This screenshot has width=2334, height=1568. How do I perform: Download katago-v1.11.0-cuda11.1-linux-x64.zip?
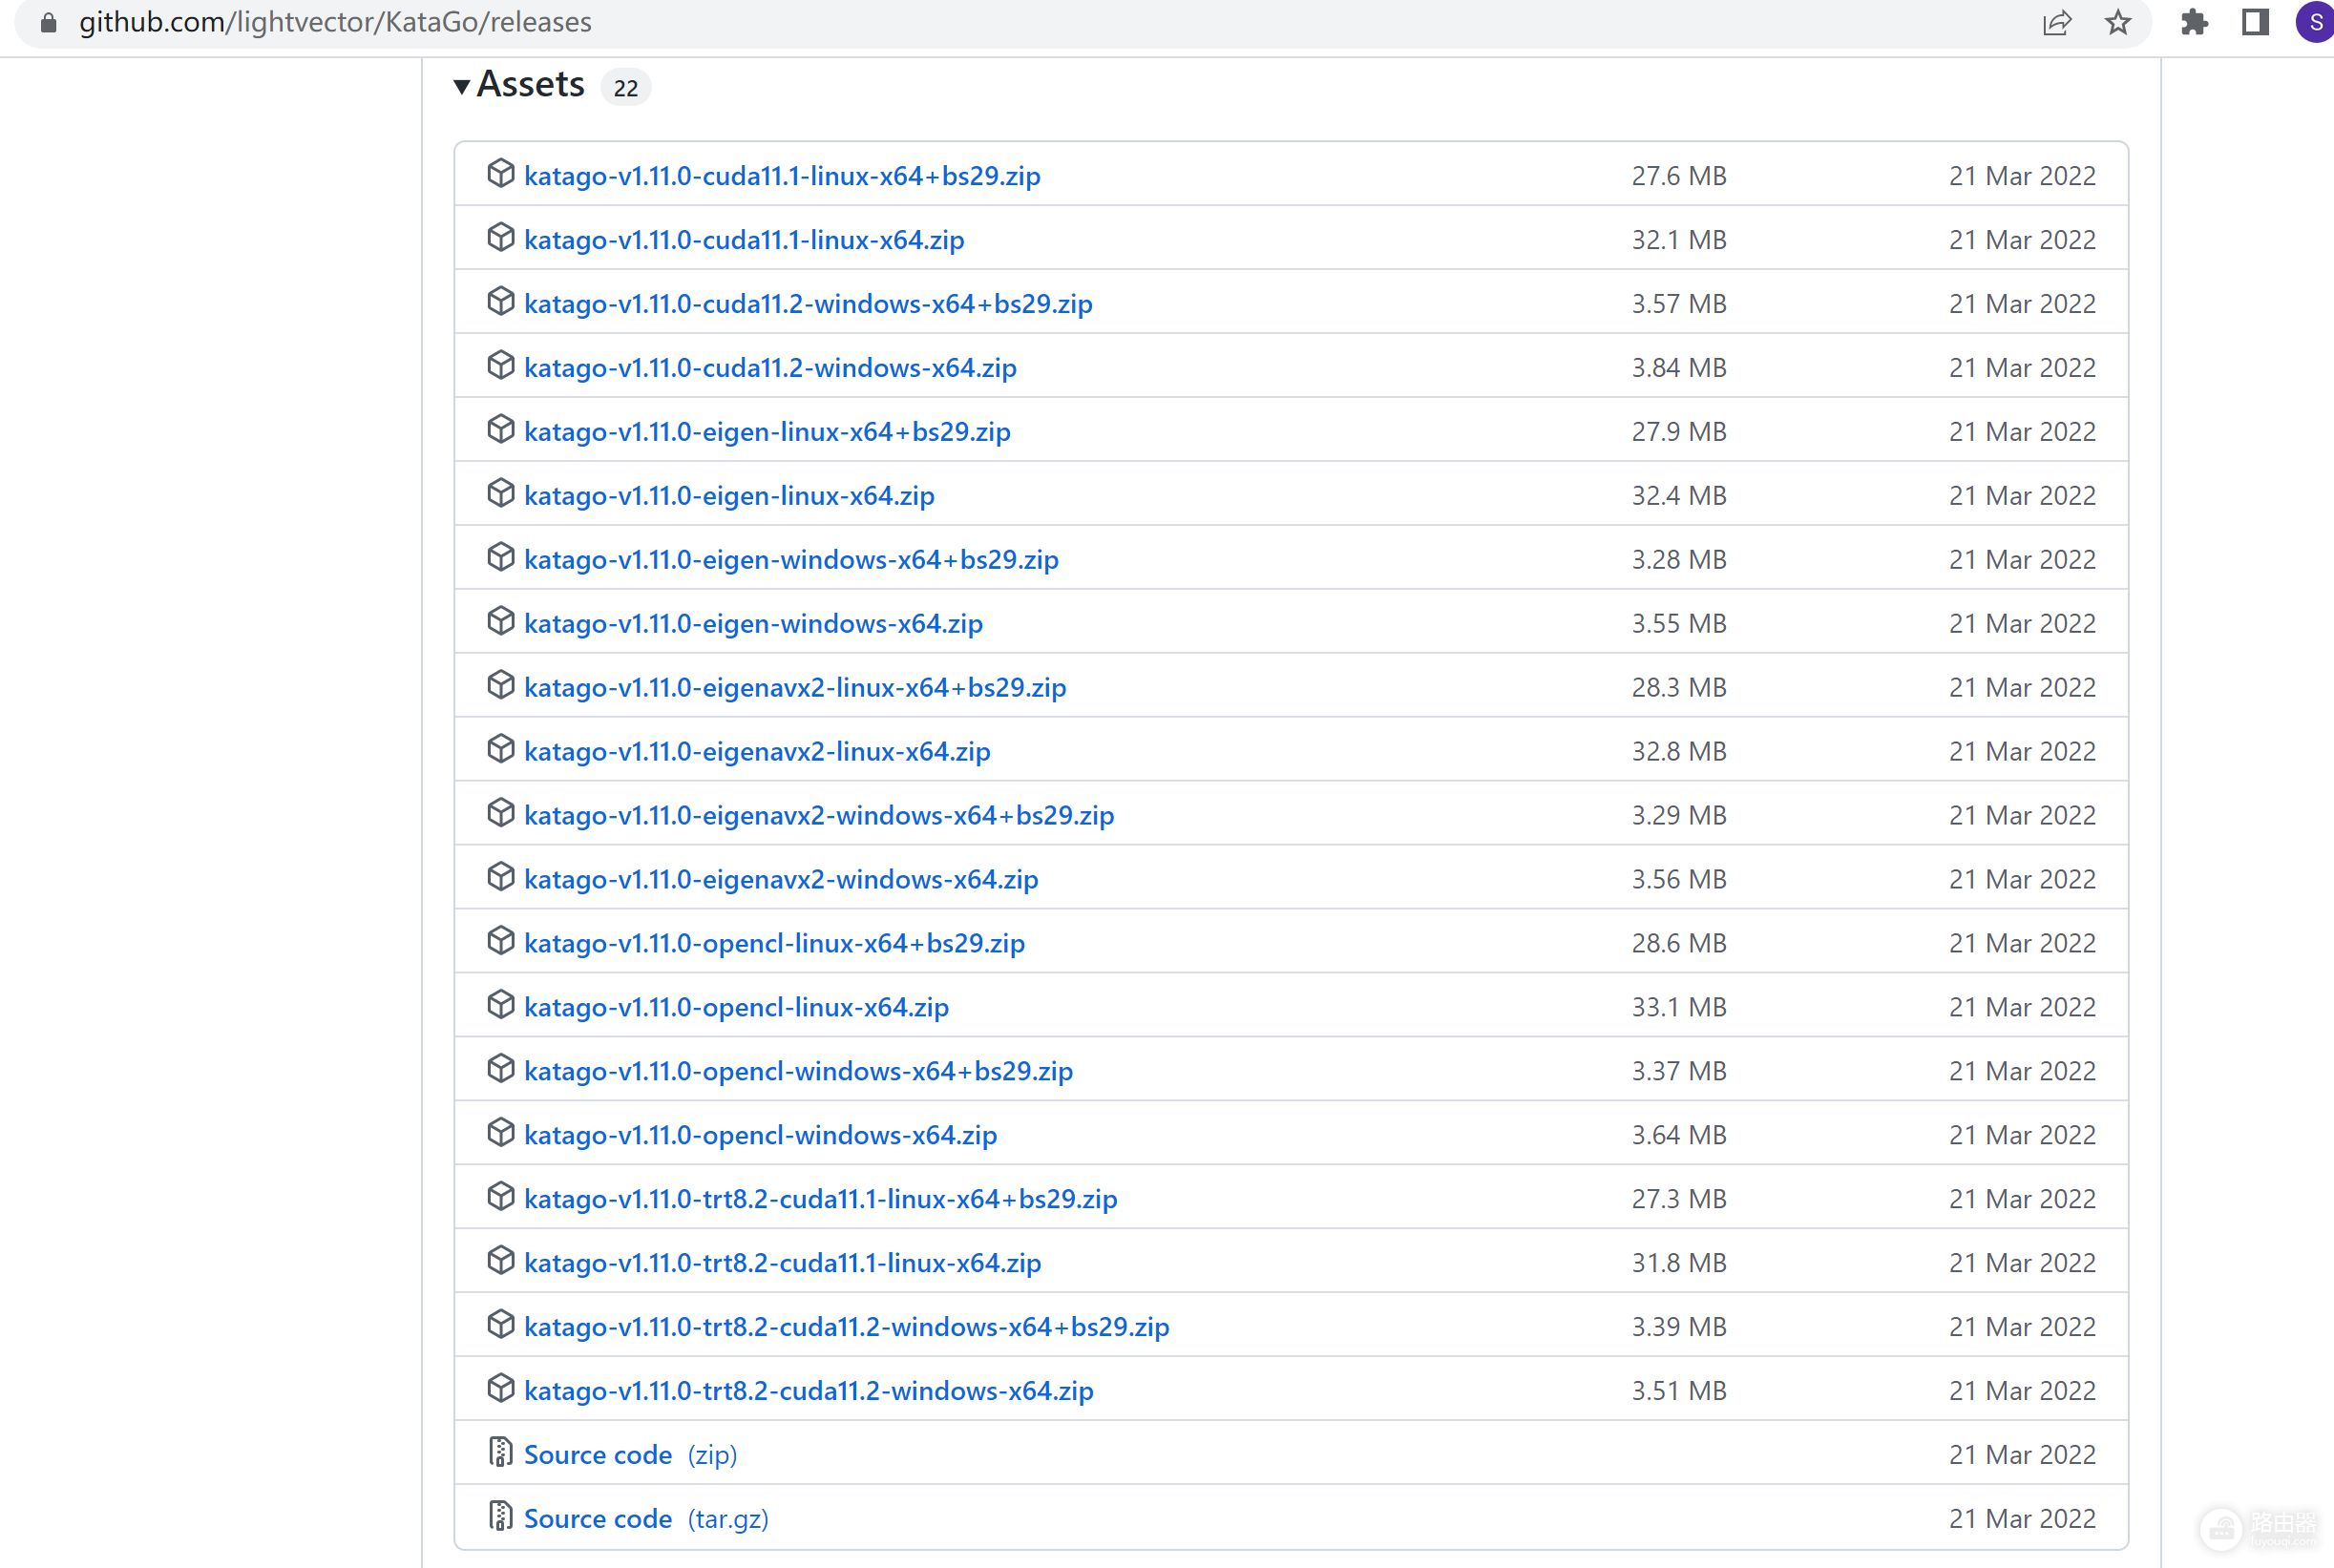(744, 240)
